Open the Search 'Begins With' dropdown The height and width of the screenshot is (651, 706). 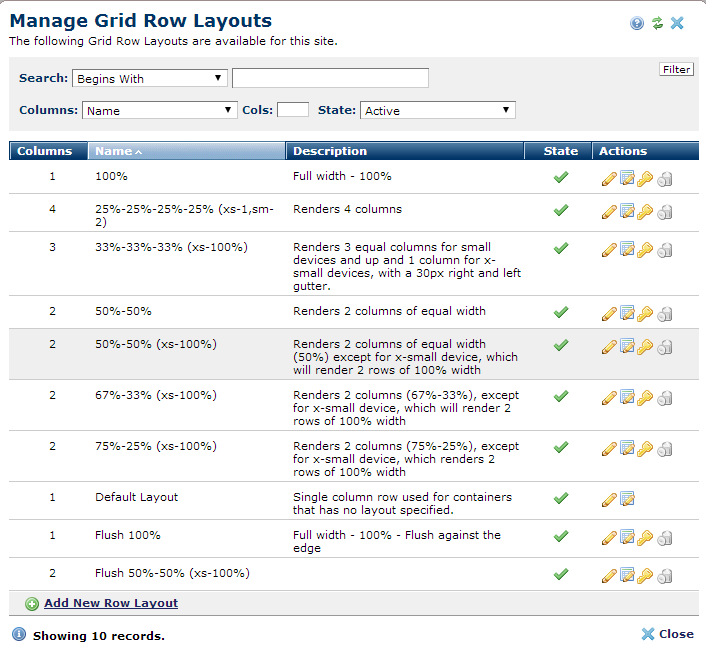[150, 78]
